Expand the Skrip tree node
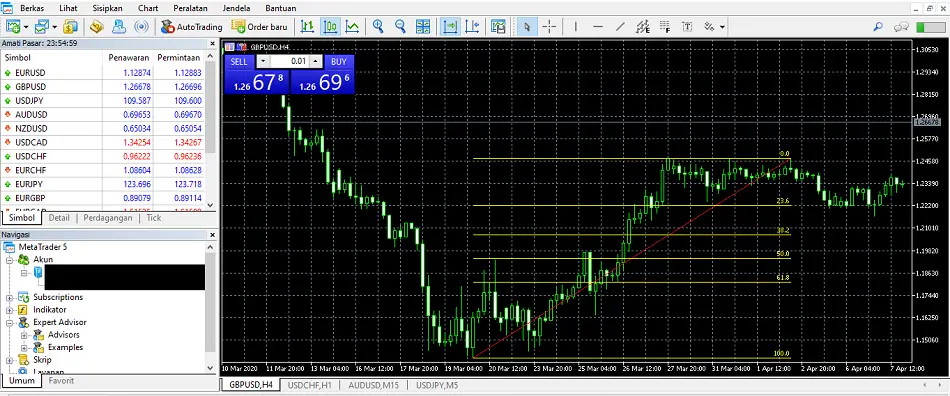 click(10, 360)
